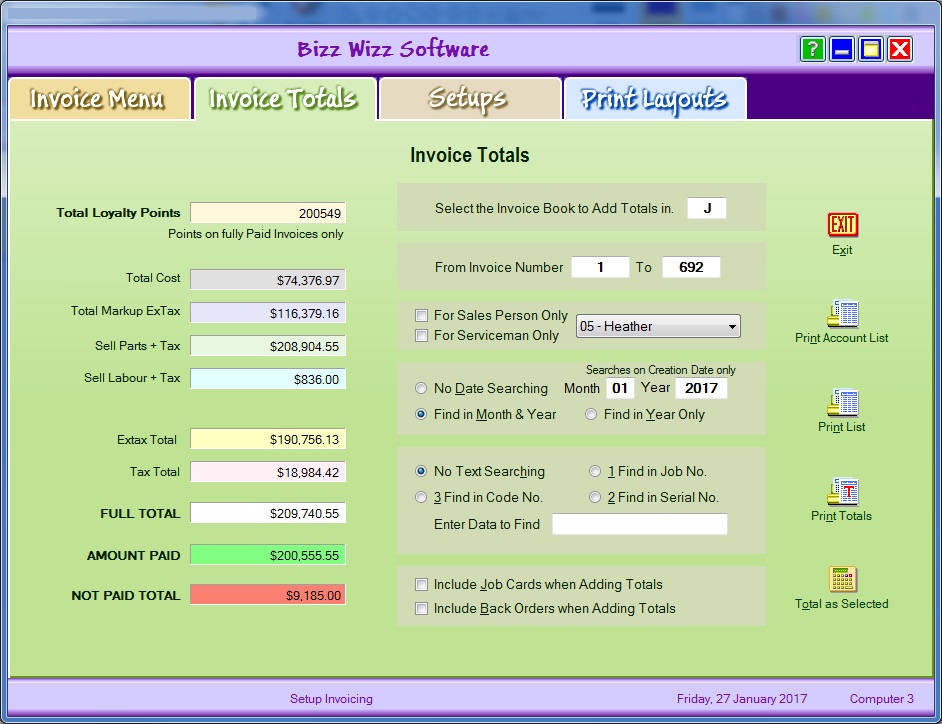Click the red EXIT icon
The width and height of the screenshot is (942, 724).
point(842,225)
